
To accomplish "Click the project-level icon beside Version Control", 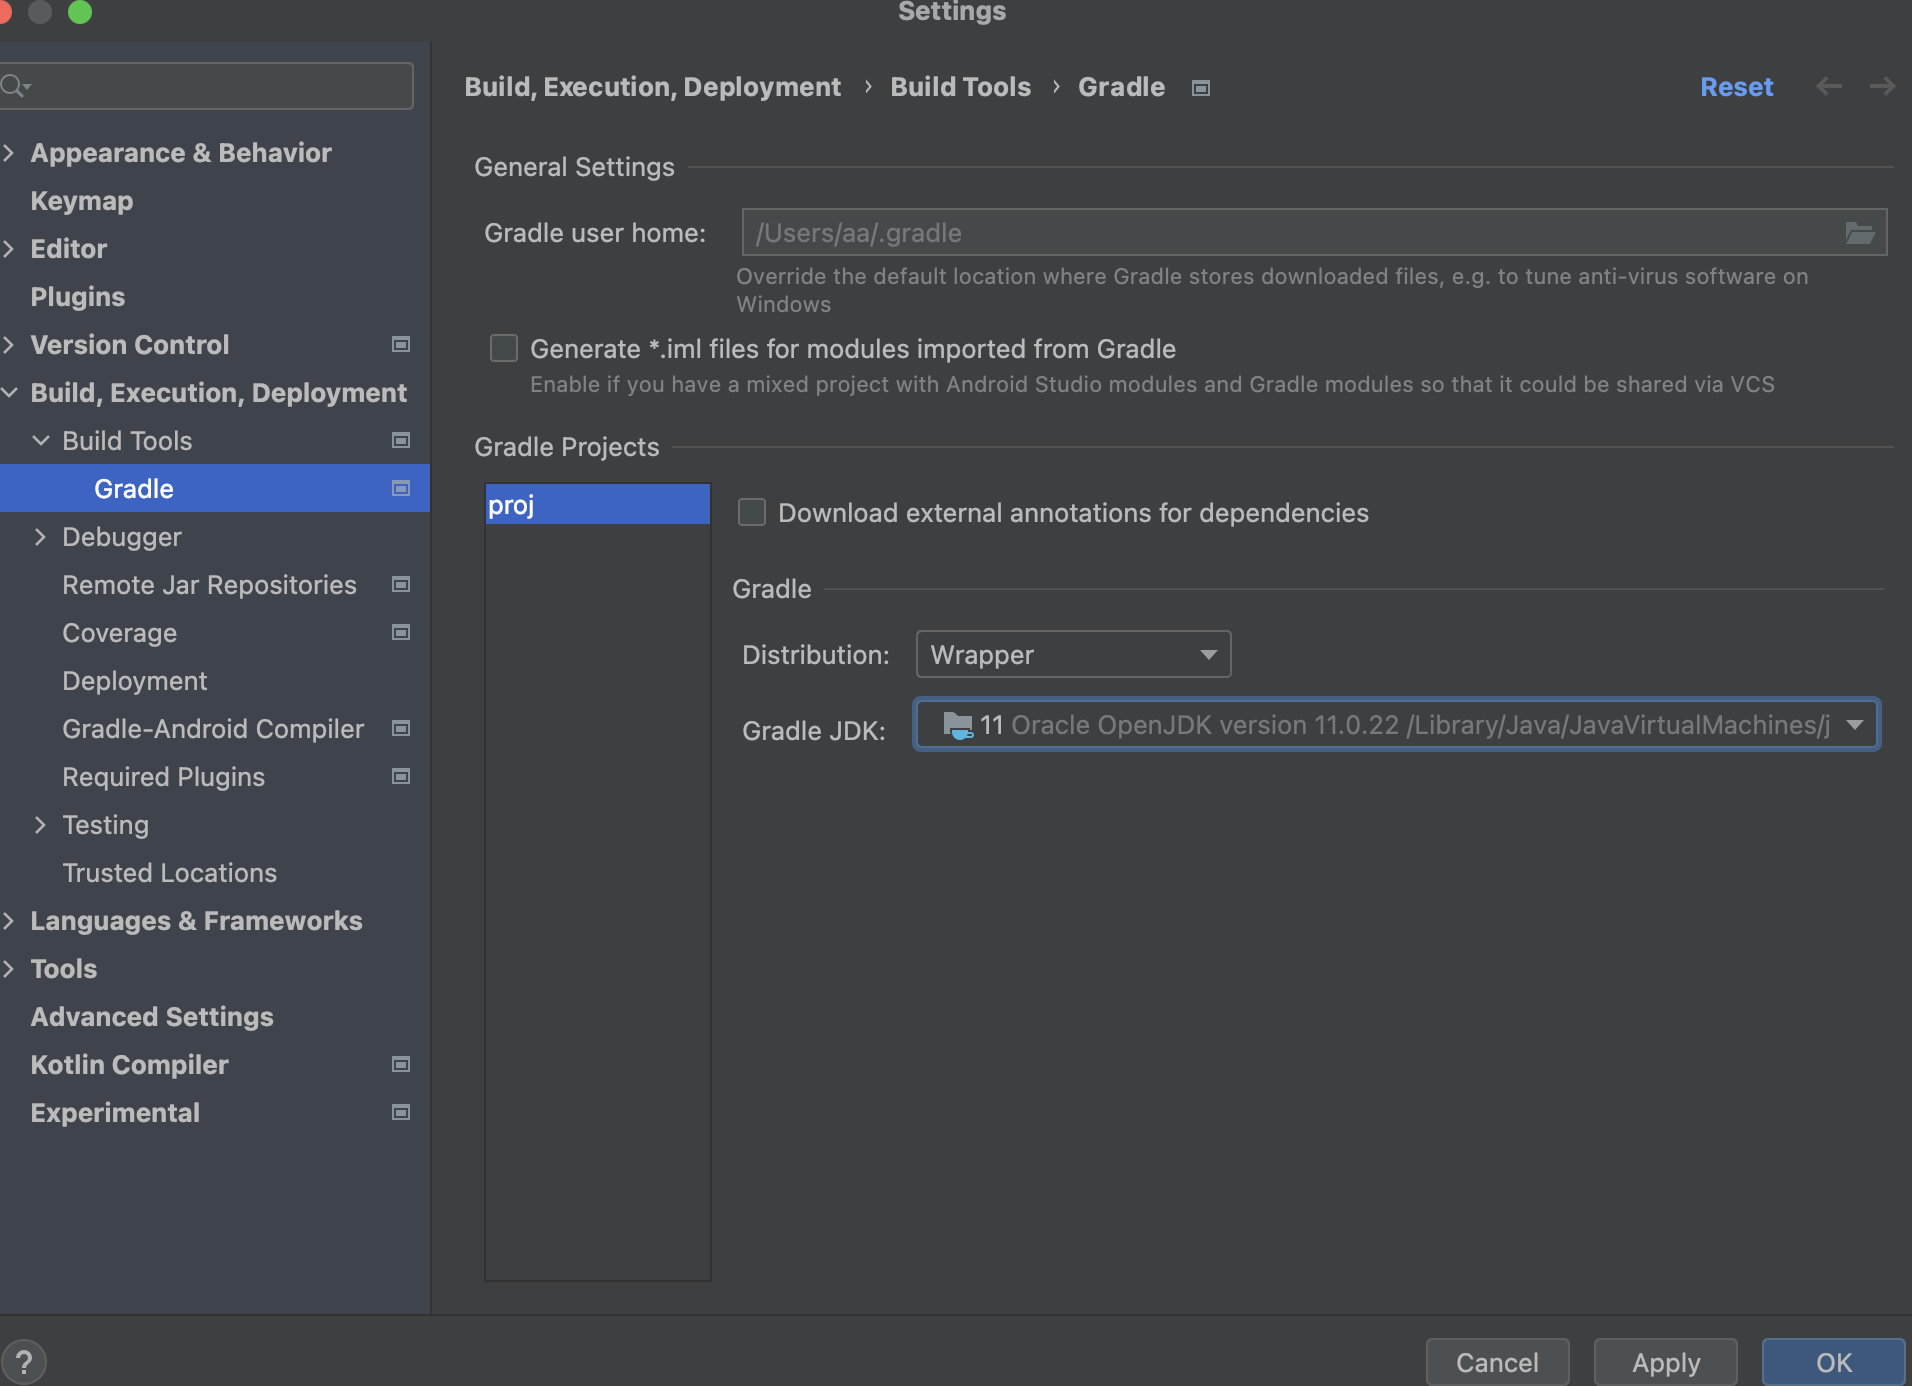I will pos(401,345).
